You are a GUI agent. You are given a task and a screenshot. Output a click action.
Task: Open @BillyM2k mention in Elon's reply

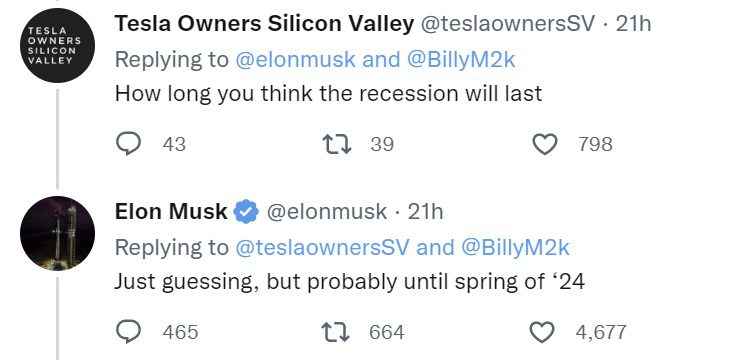click(x=515, y=248)
